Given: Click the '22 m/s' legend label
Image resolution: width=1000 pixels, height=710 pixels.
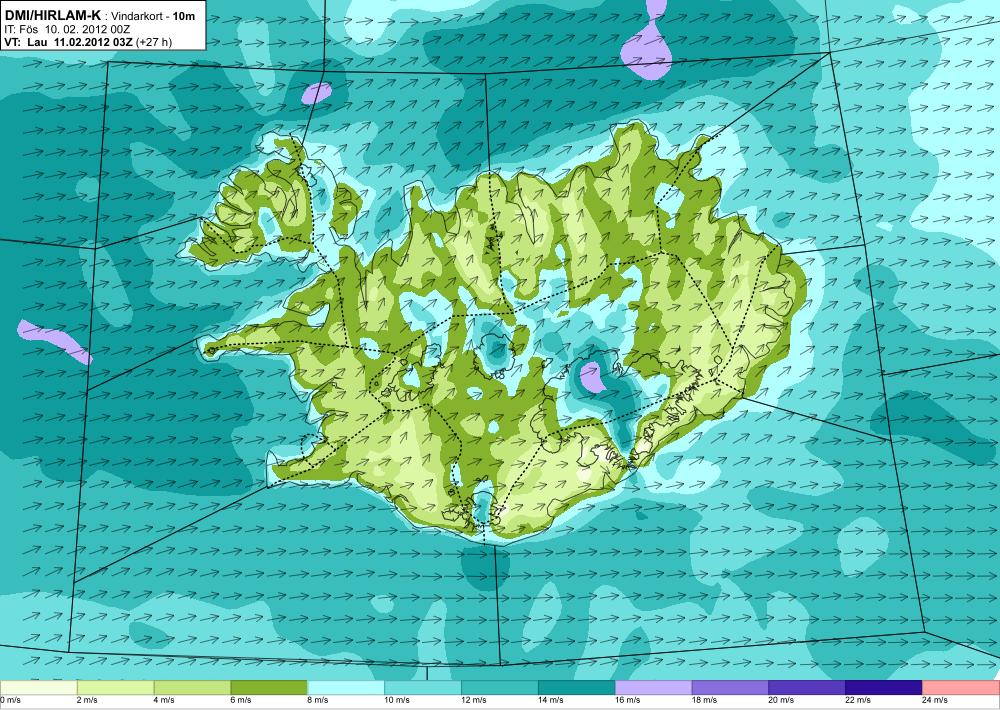Looking at the screenshot, I should tap(858, 700).
